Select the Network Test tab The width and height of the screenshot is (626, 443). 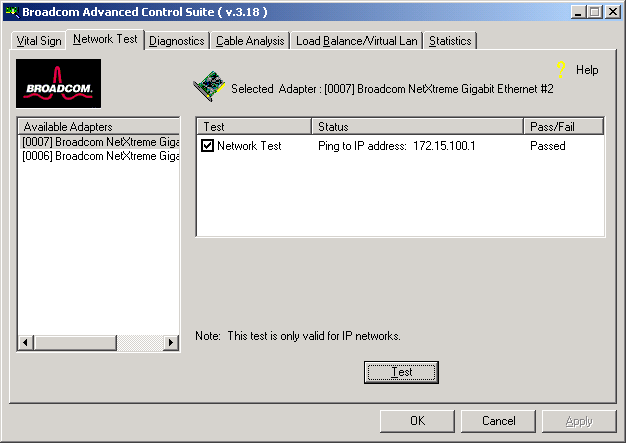click(105, 39)
